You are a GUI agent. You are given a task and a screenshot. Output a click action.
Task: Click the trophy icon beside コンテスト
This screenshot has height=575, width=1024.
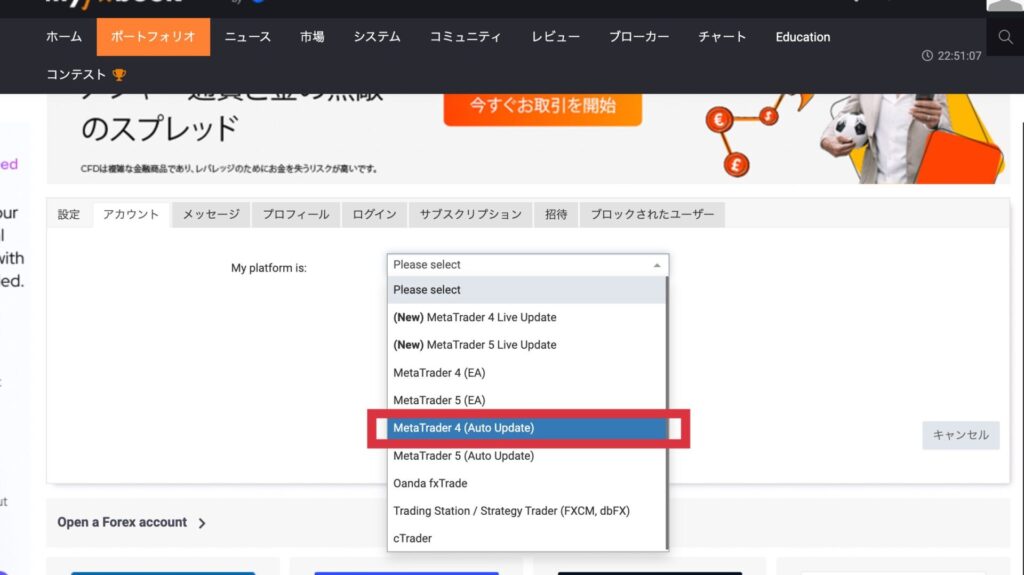[x=119, y=74]
